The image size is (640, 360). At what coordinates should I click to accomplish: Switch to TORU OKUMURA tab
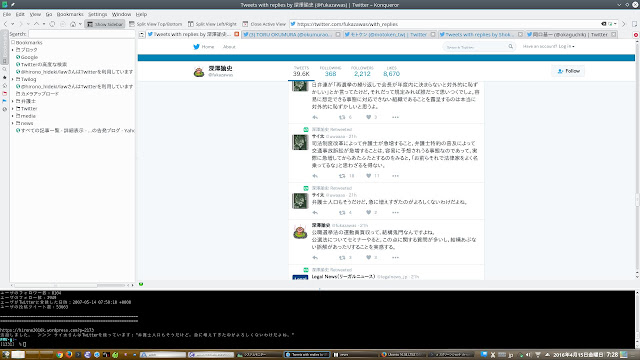pos(291,35)
